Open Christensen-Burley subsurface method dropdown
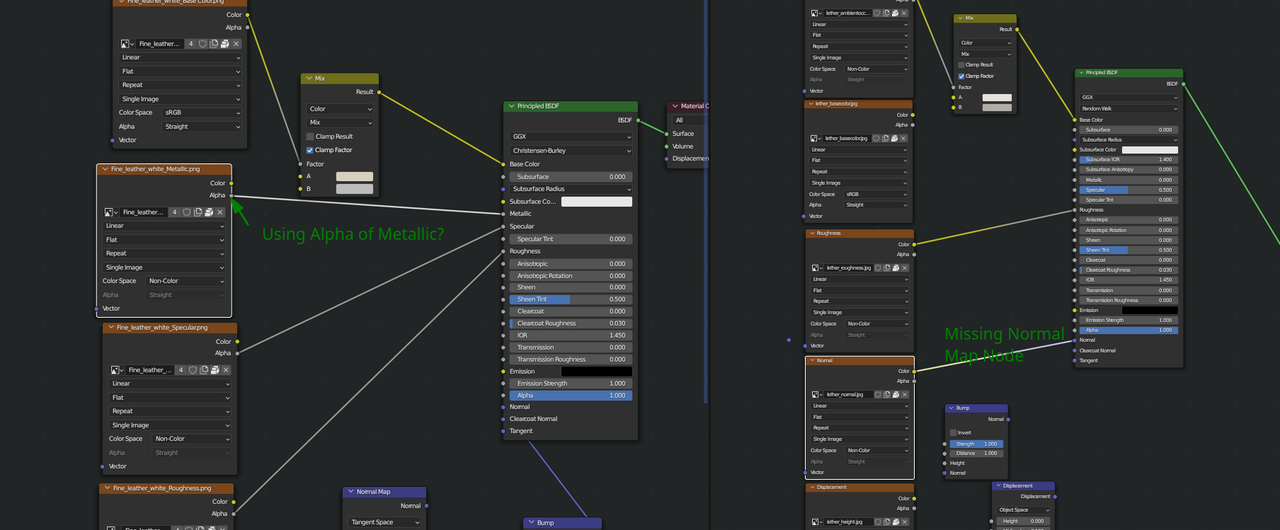The height and width of the screenshot is (530, 1280). tap(571, 151)
